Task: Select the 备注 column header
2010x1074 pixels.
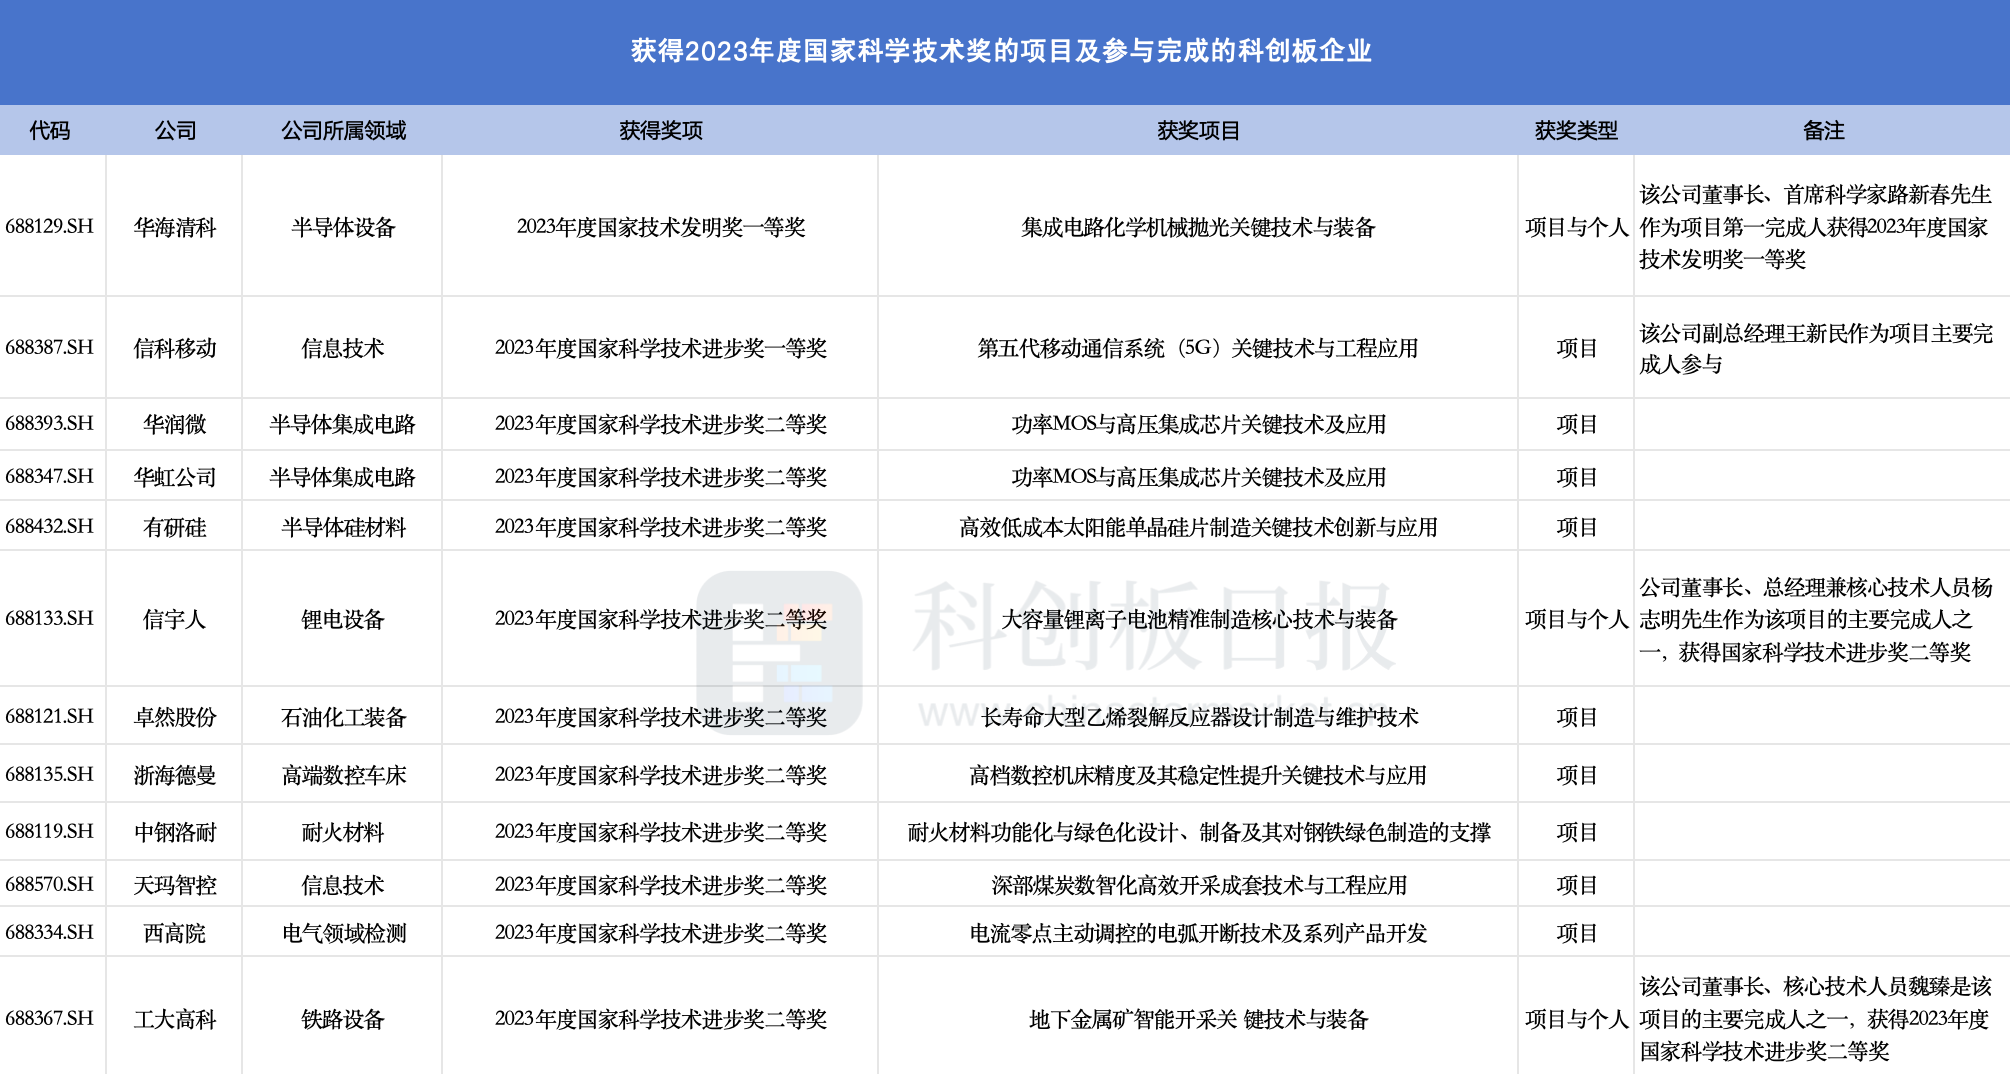Action: tap(1823, 131)
